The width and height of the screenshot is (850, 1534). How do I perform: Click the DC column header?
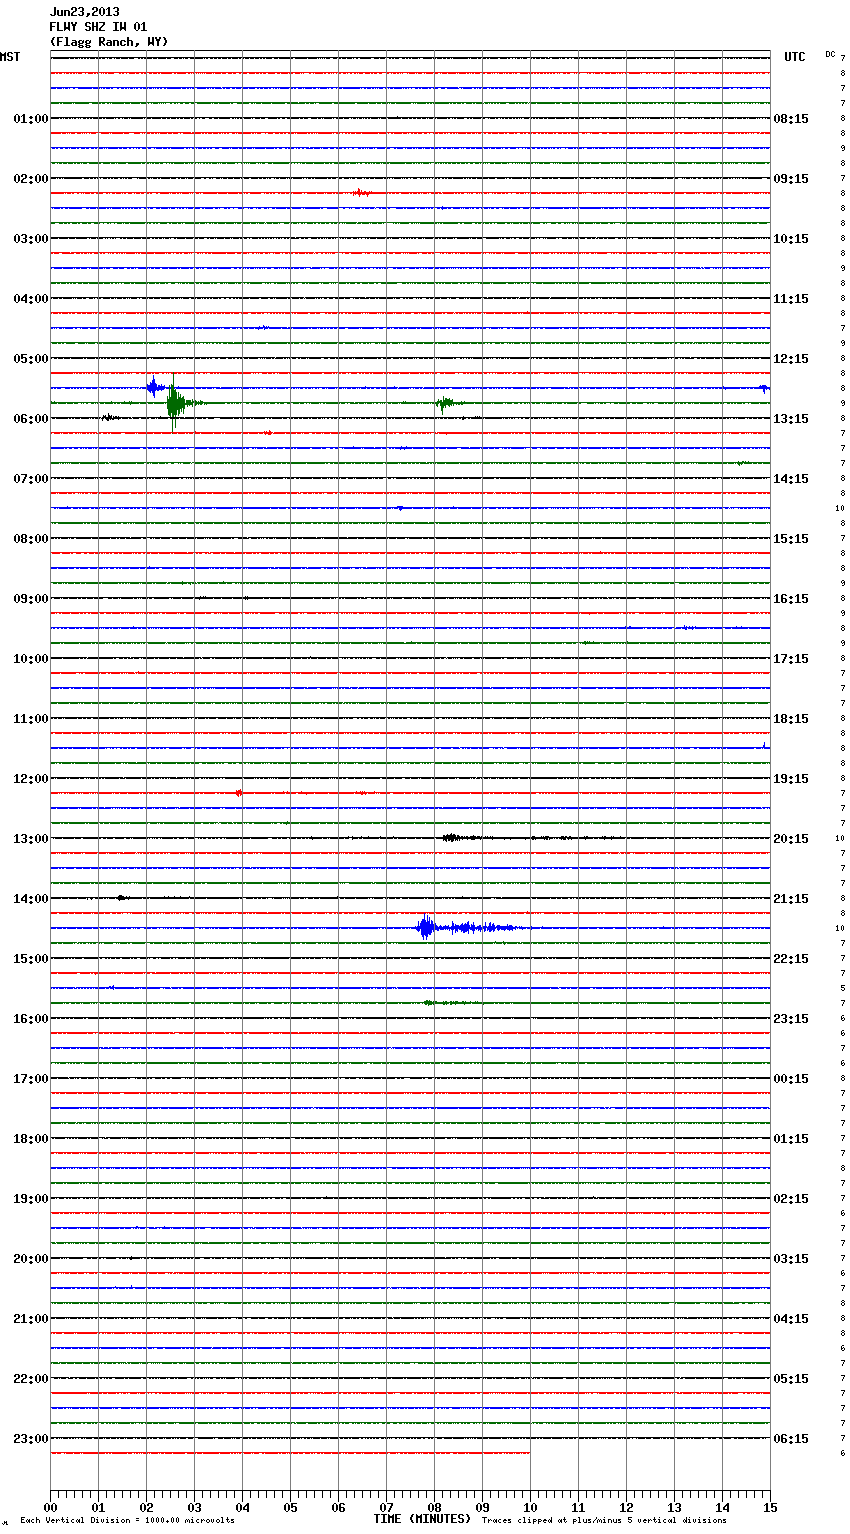(x=830, y=54)
